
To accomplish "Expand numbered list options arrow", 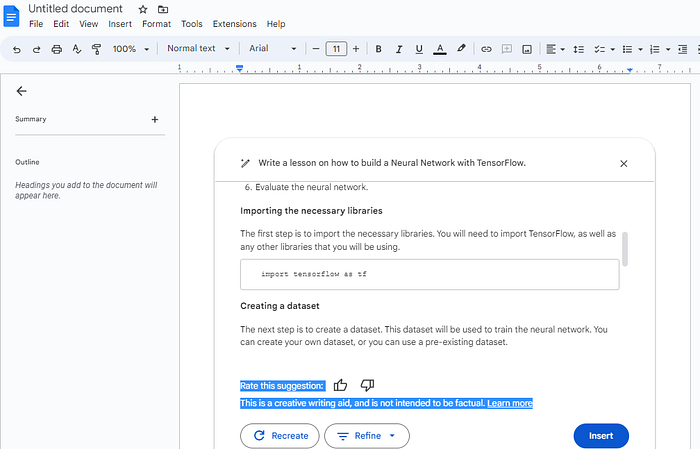I will pyautogui.click(x=668, y=49).
